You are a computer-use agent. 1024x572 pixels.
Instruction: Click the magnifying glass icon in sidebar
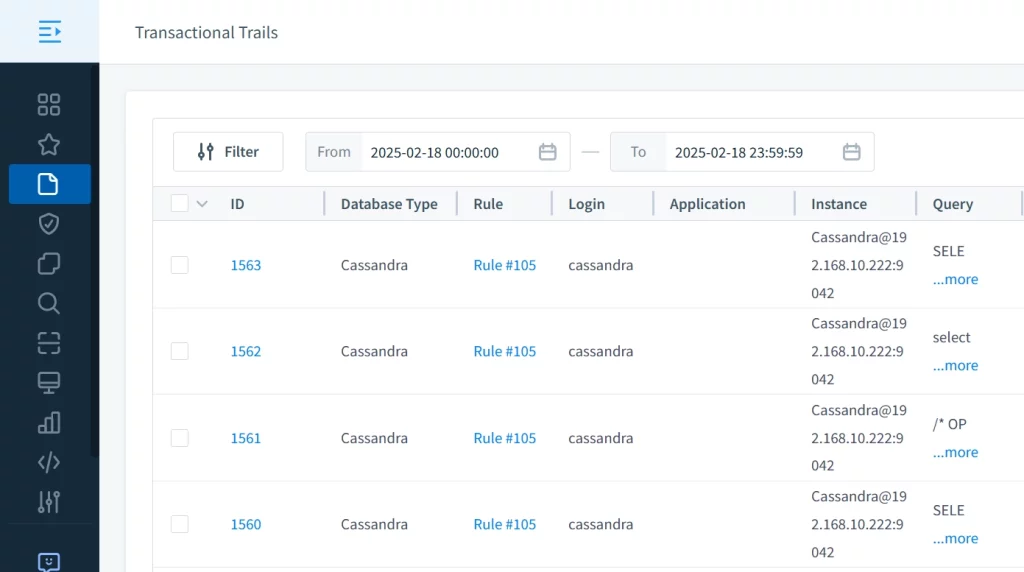pyautogui.click(x=49, y=303)
